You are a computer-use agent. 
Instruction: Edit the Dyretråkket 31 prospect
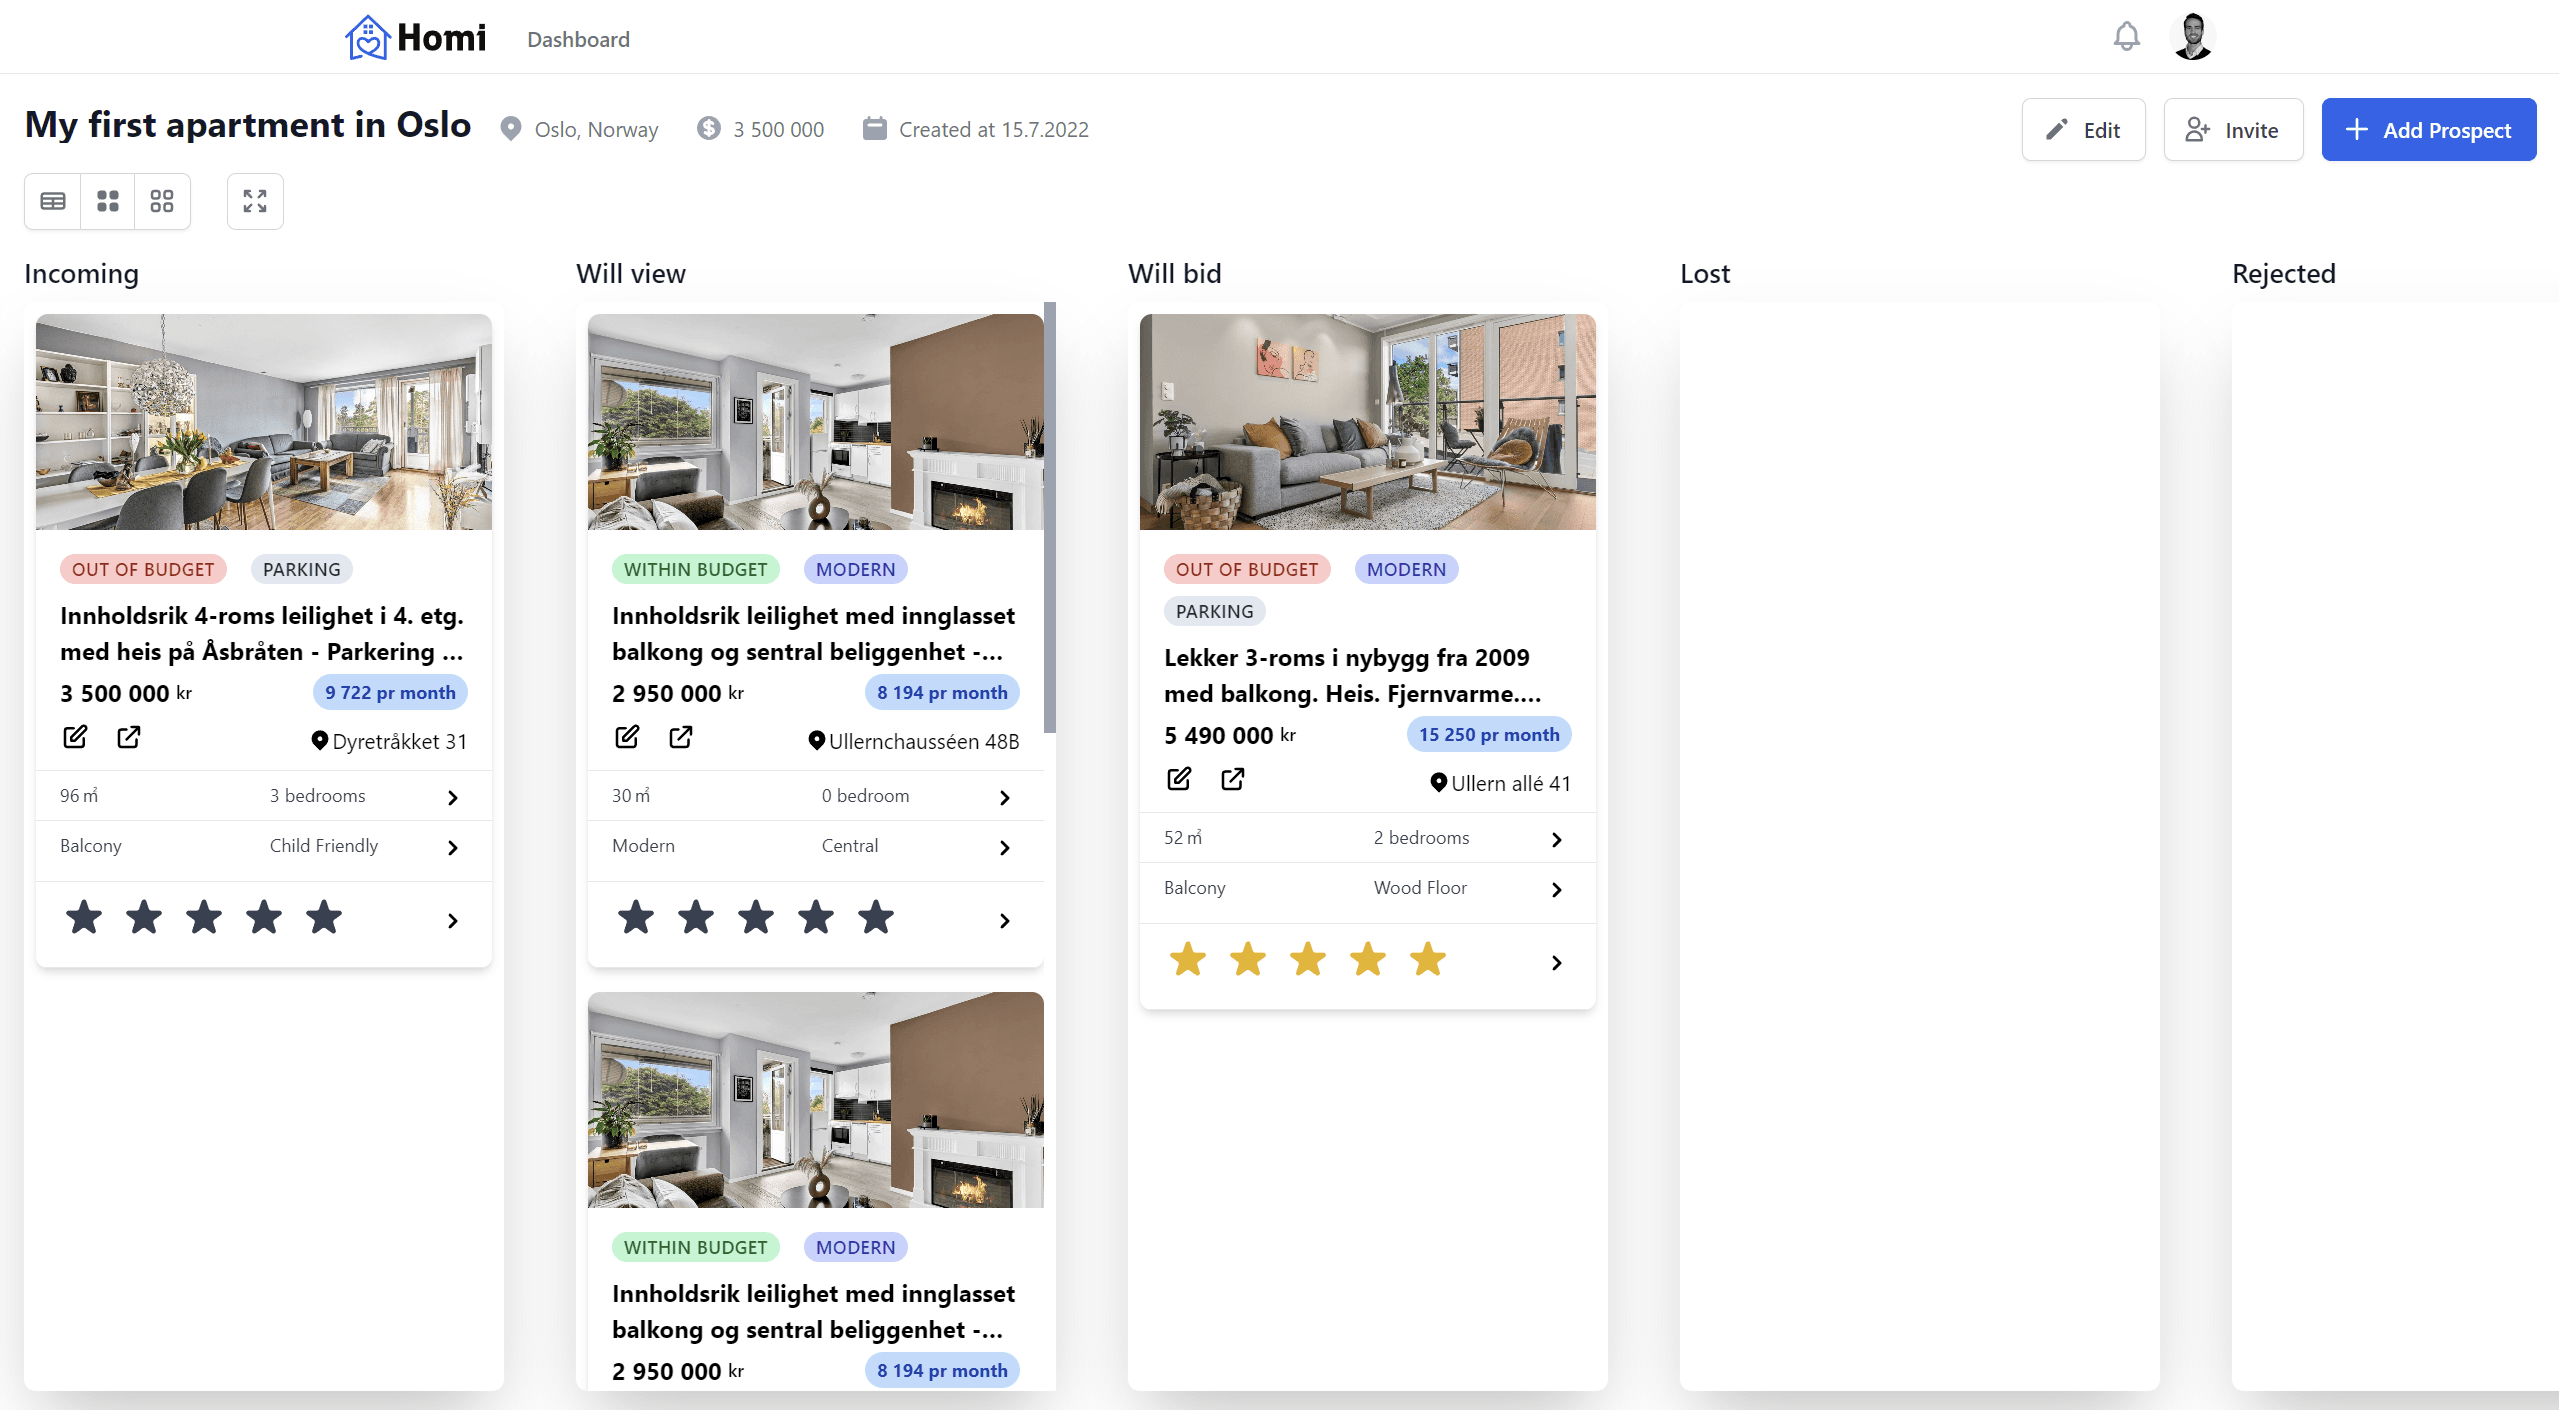75,738
